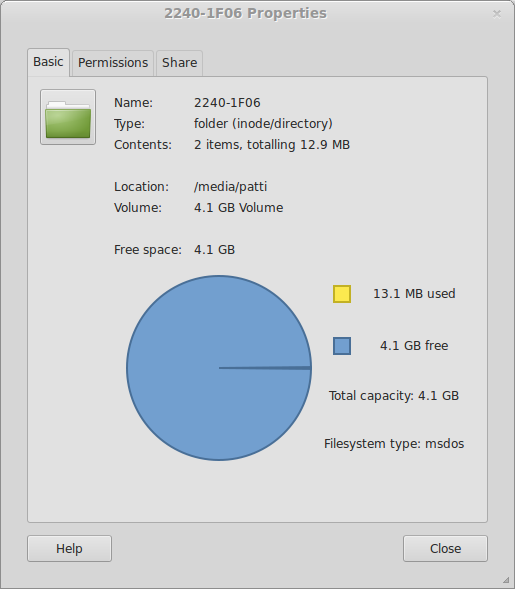Click the green folder icon button

(x=68, y=117)
